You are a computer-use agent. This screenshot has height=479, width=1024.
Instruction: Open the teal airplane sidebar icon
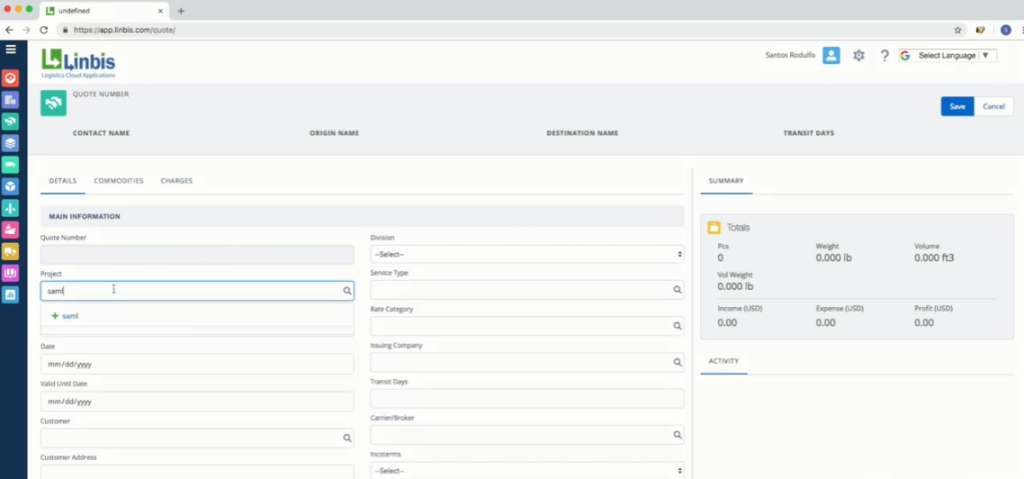[10, 208]
